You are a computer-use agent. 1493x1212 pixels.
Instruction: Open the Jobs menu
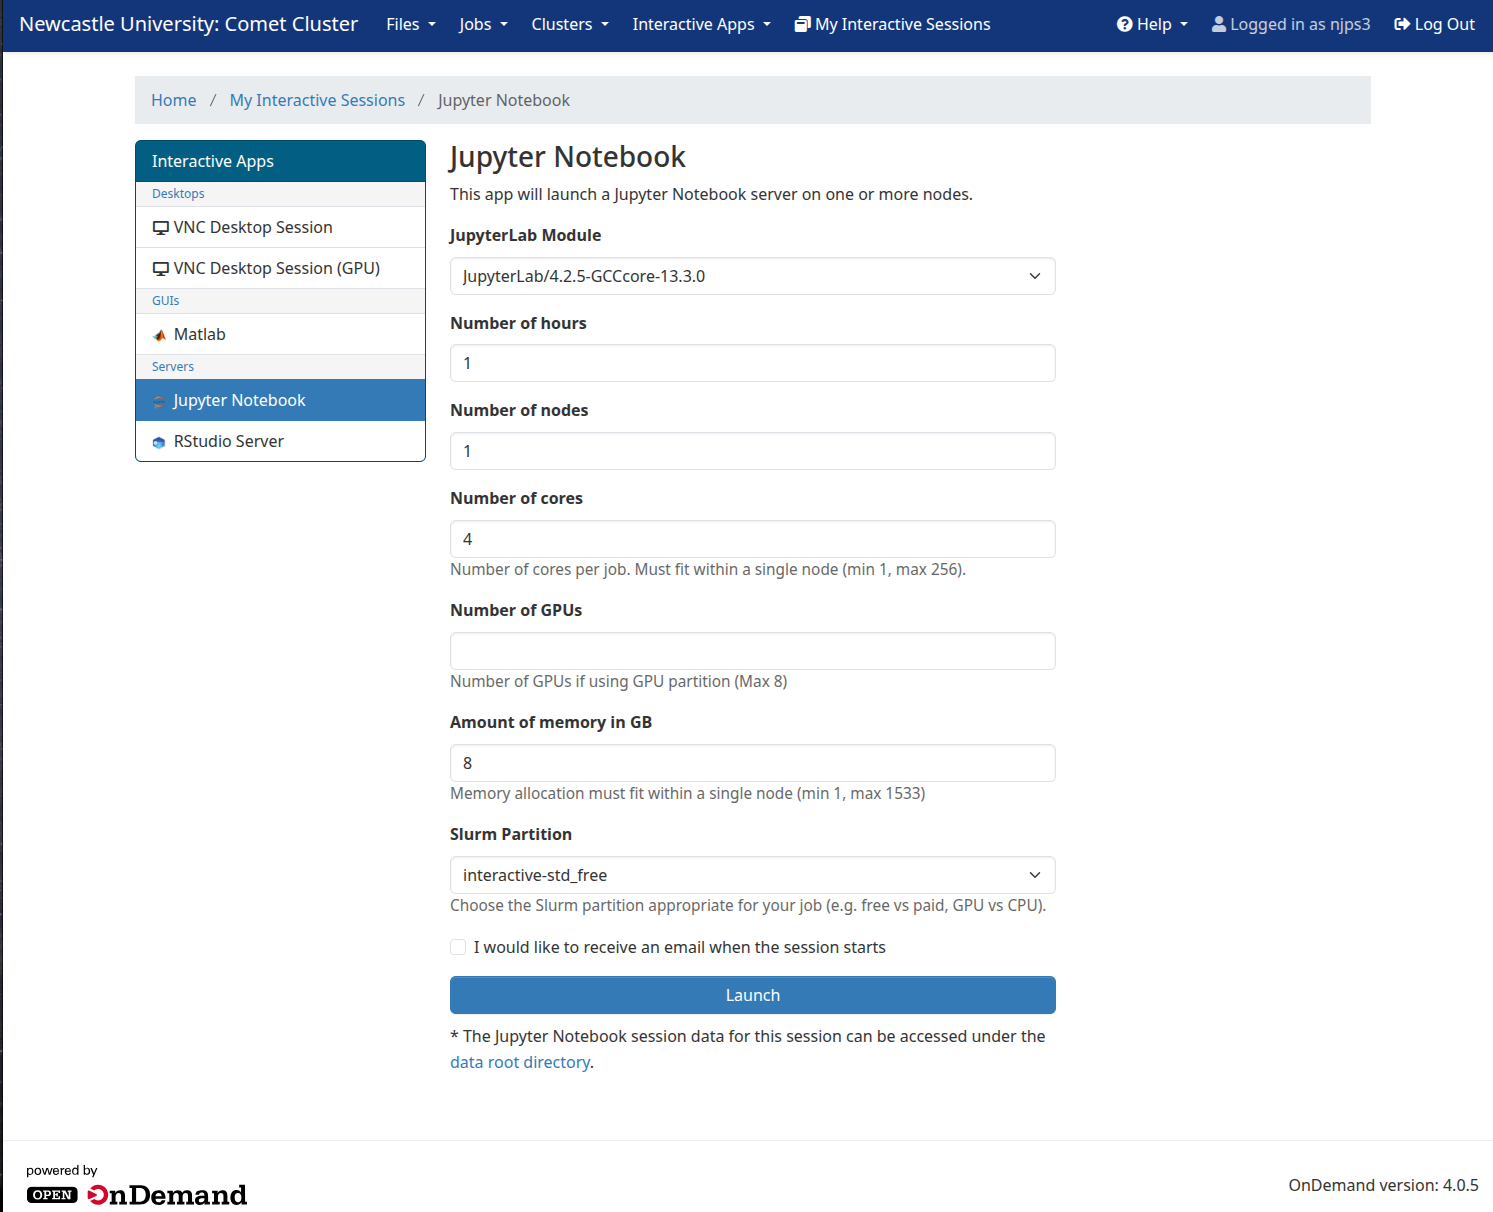click(x=483, y=24)
